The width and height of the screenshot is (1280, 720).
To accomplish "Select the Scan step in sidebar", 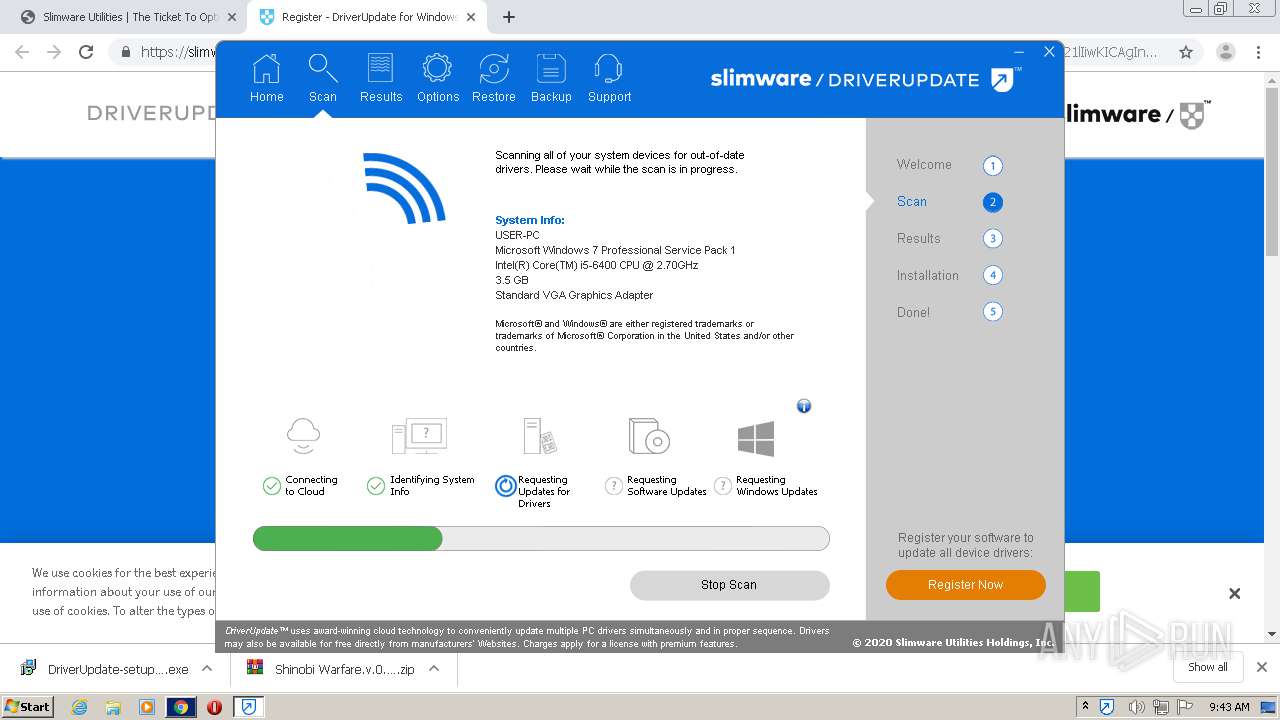I will point(911,202).
